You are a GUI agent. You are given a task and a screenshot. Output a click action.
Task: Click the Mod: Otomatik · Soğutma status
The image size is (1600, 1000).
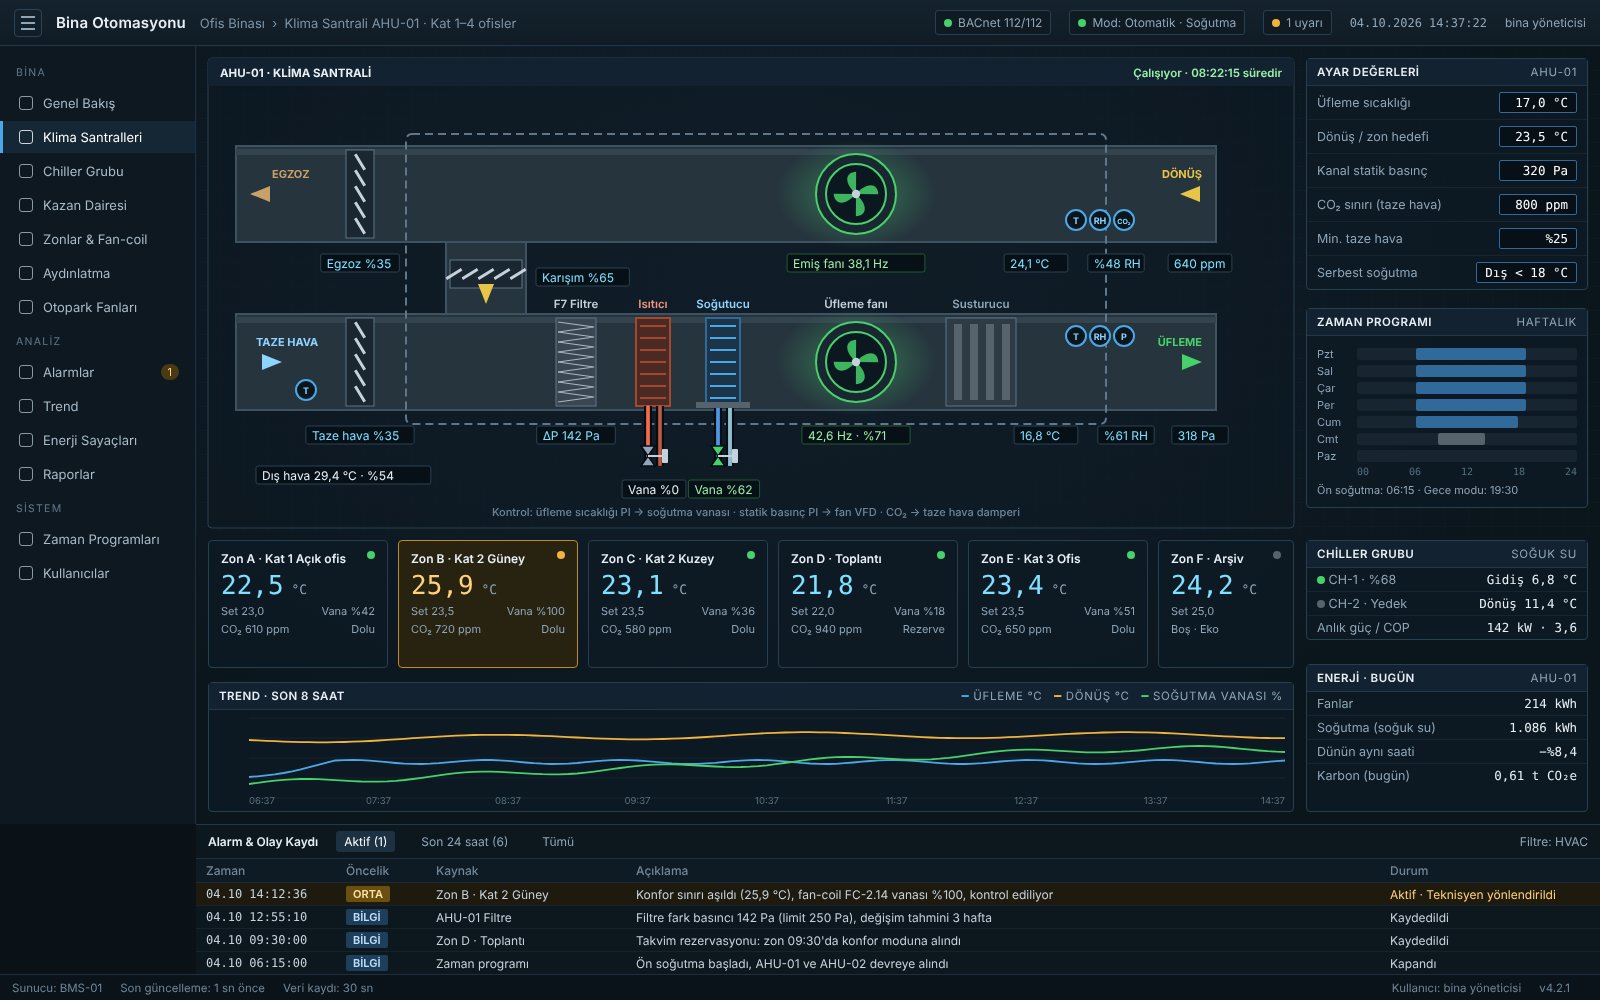pyautogui.click(x=1157, y=22)
